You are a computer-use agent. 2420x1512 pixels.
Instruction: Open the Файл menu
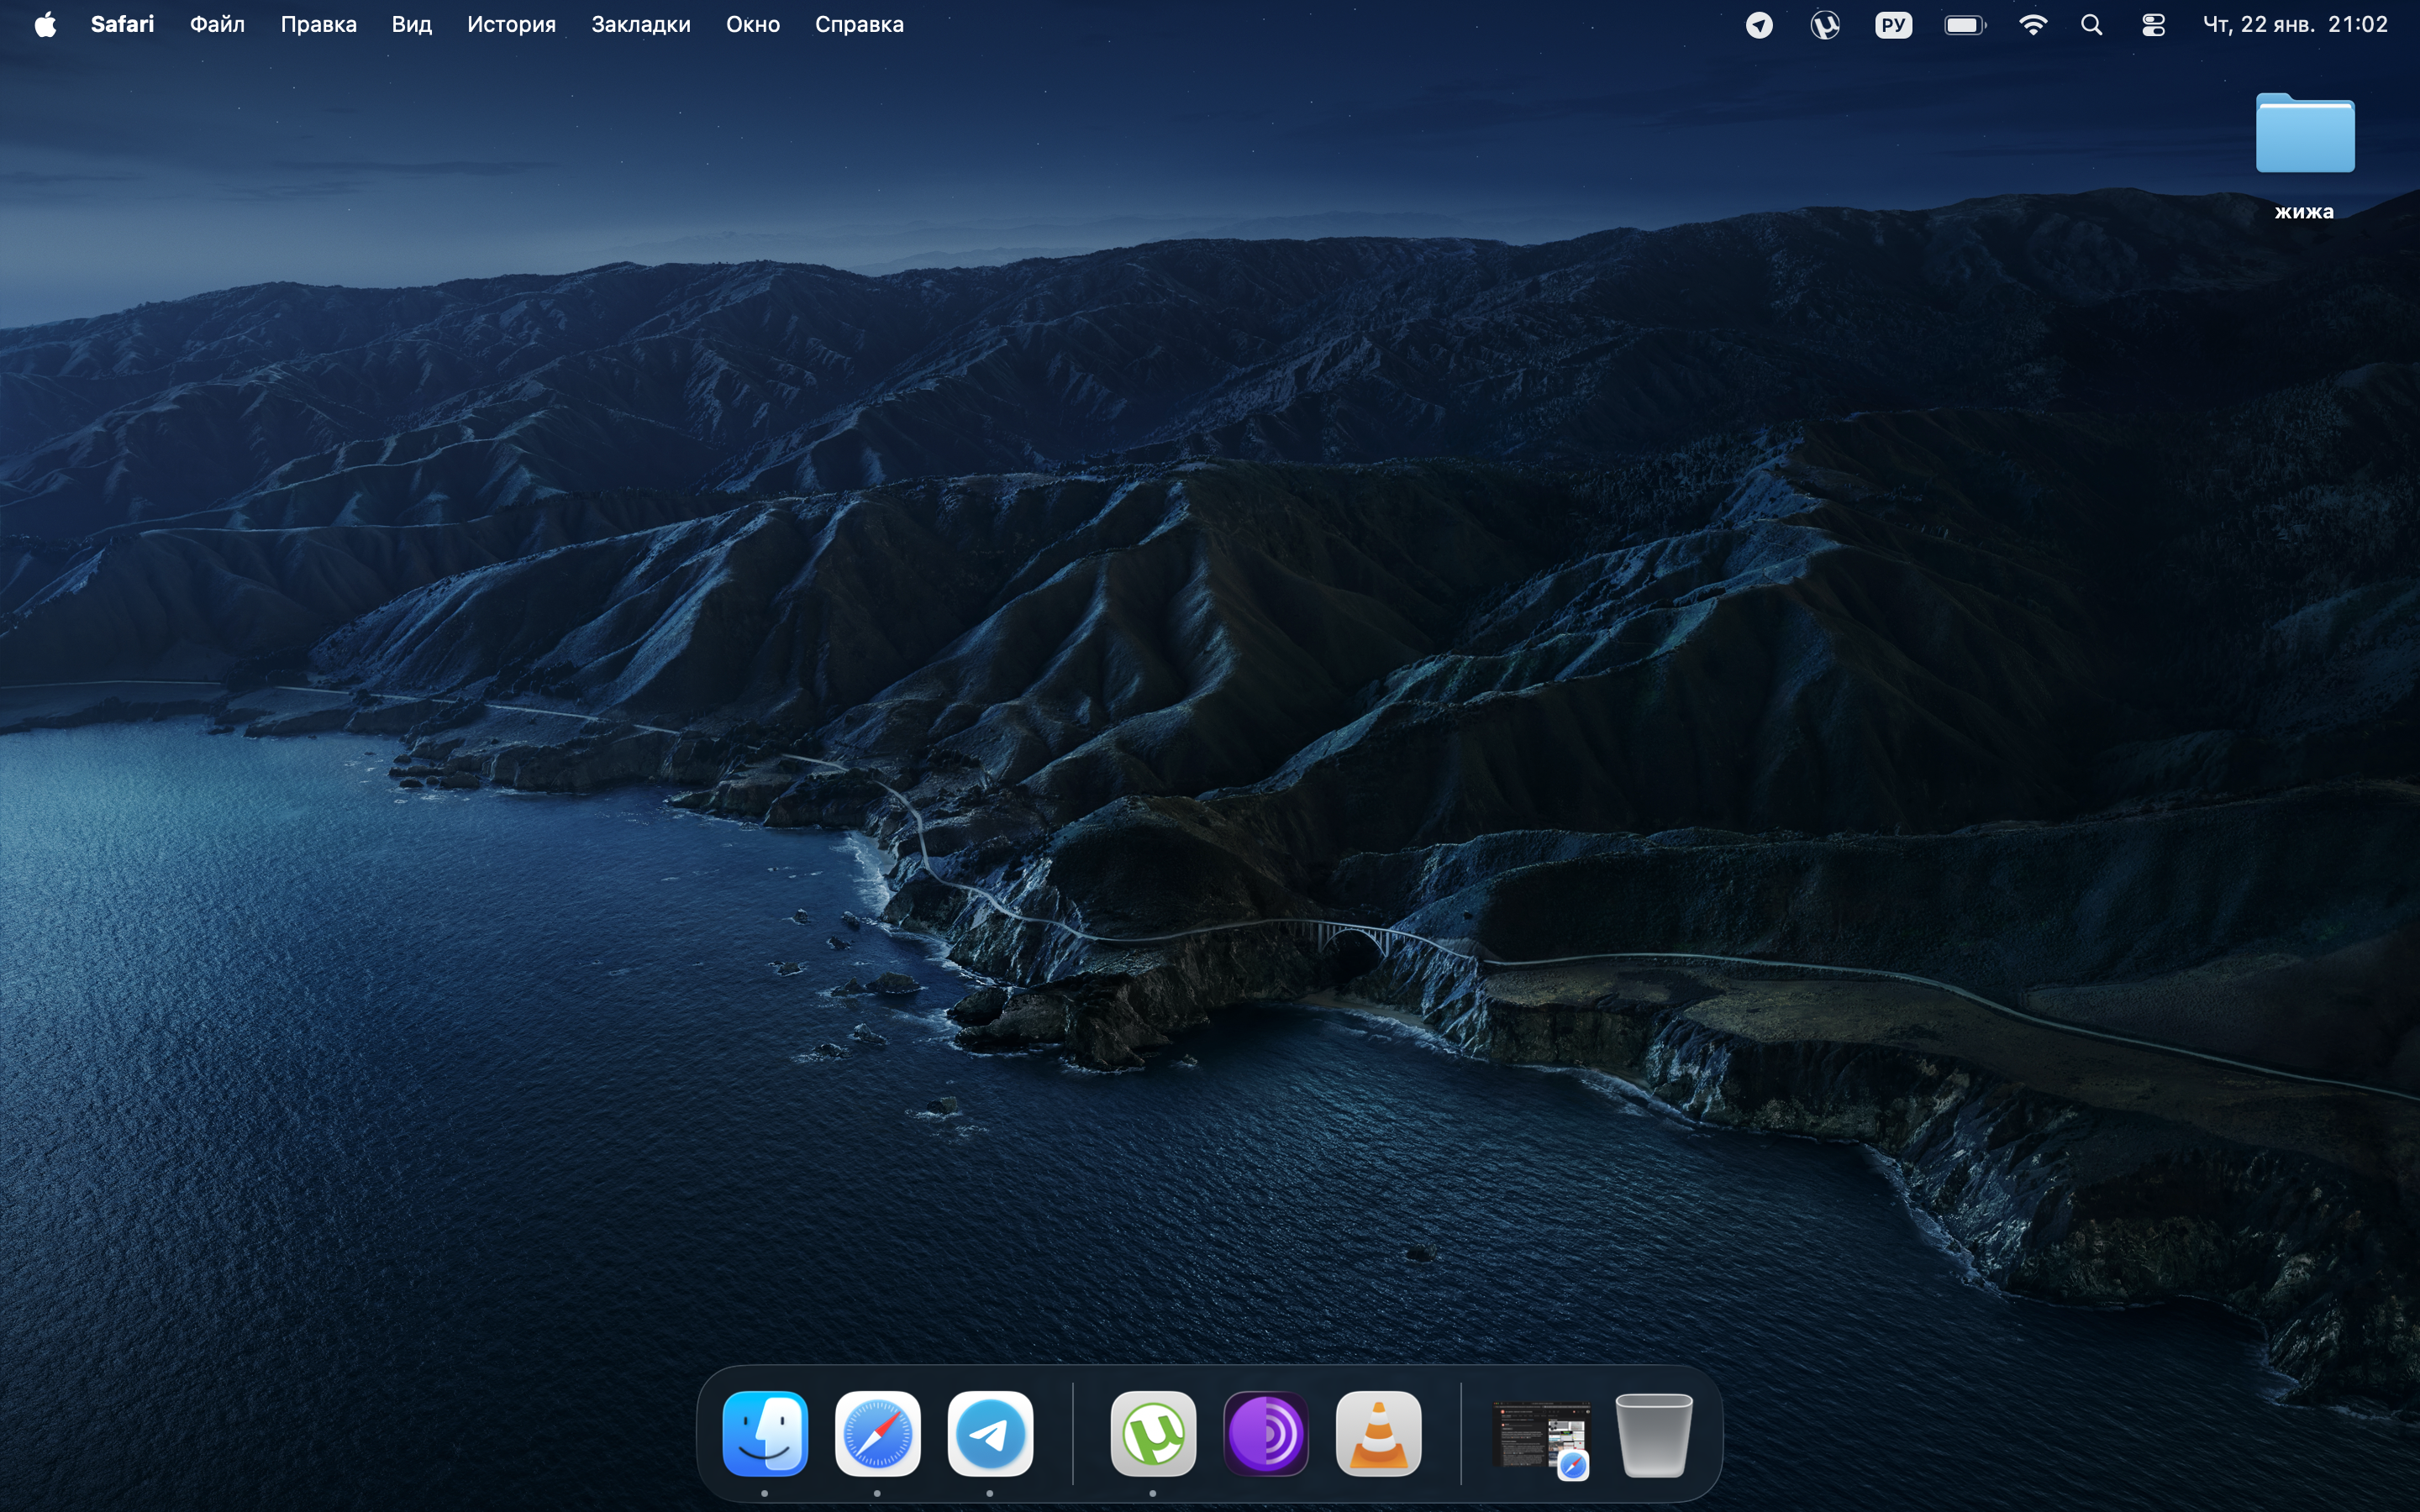(217, 25)
